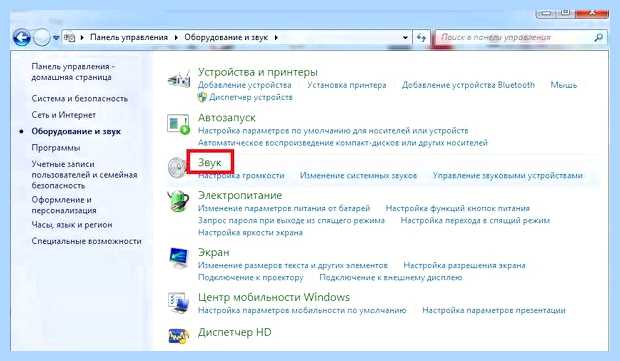This screenshot has width=620, height=361.
Task: Click the shield icon beside Диспетчер устройств
Action: pyautogui.click(x=202, y=97)
